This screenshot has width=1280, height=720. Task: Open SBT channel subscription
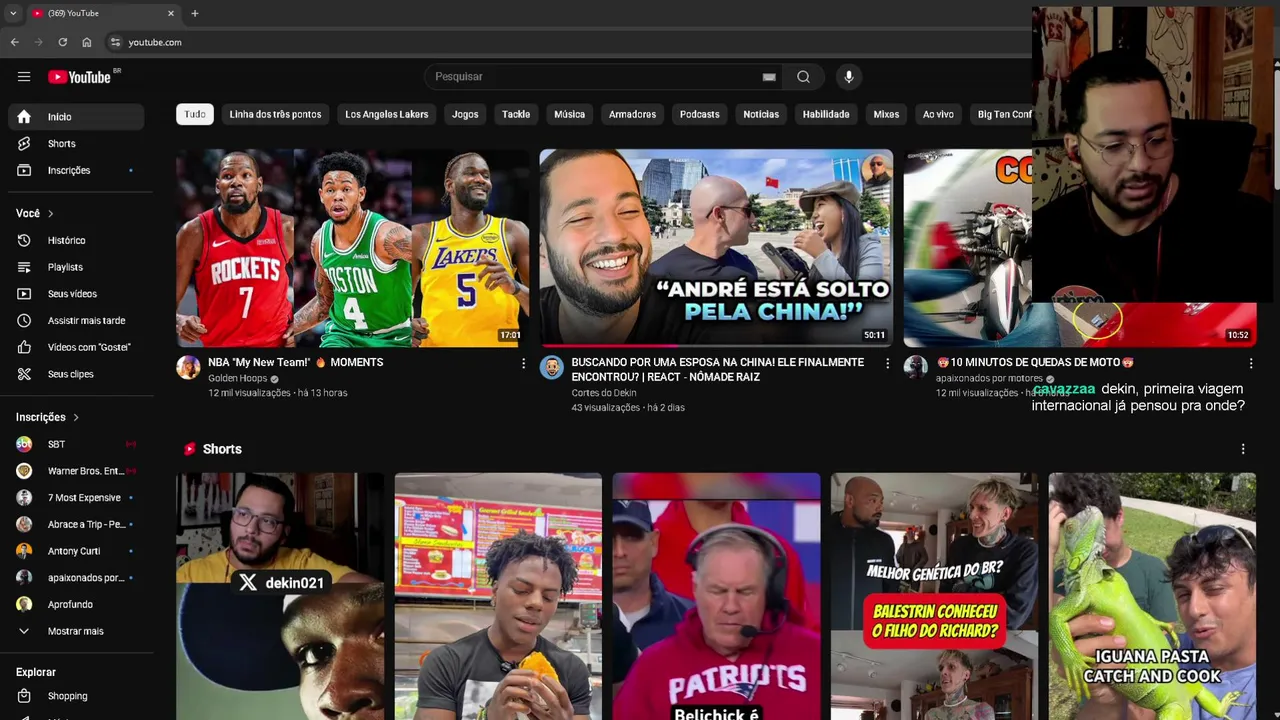pyautogui.click(x=76, y=444)
